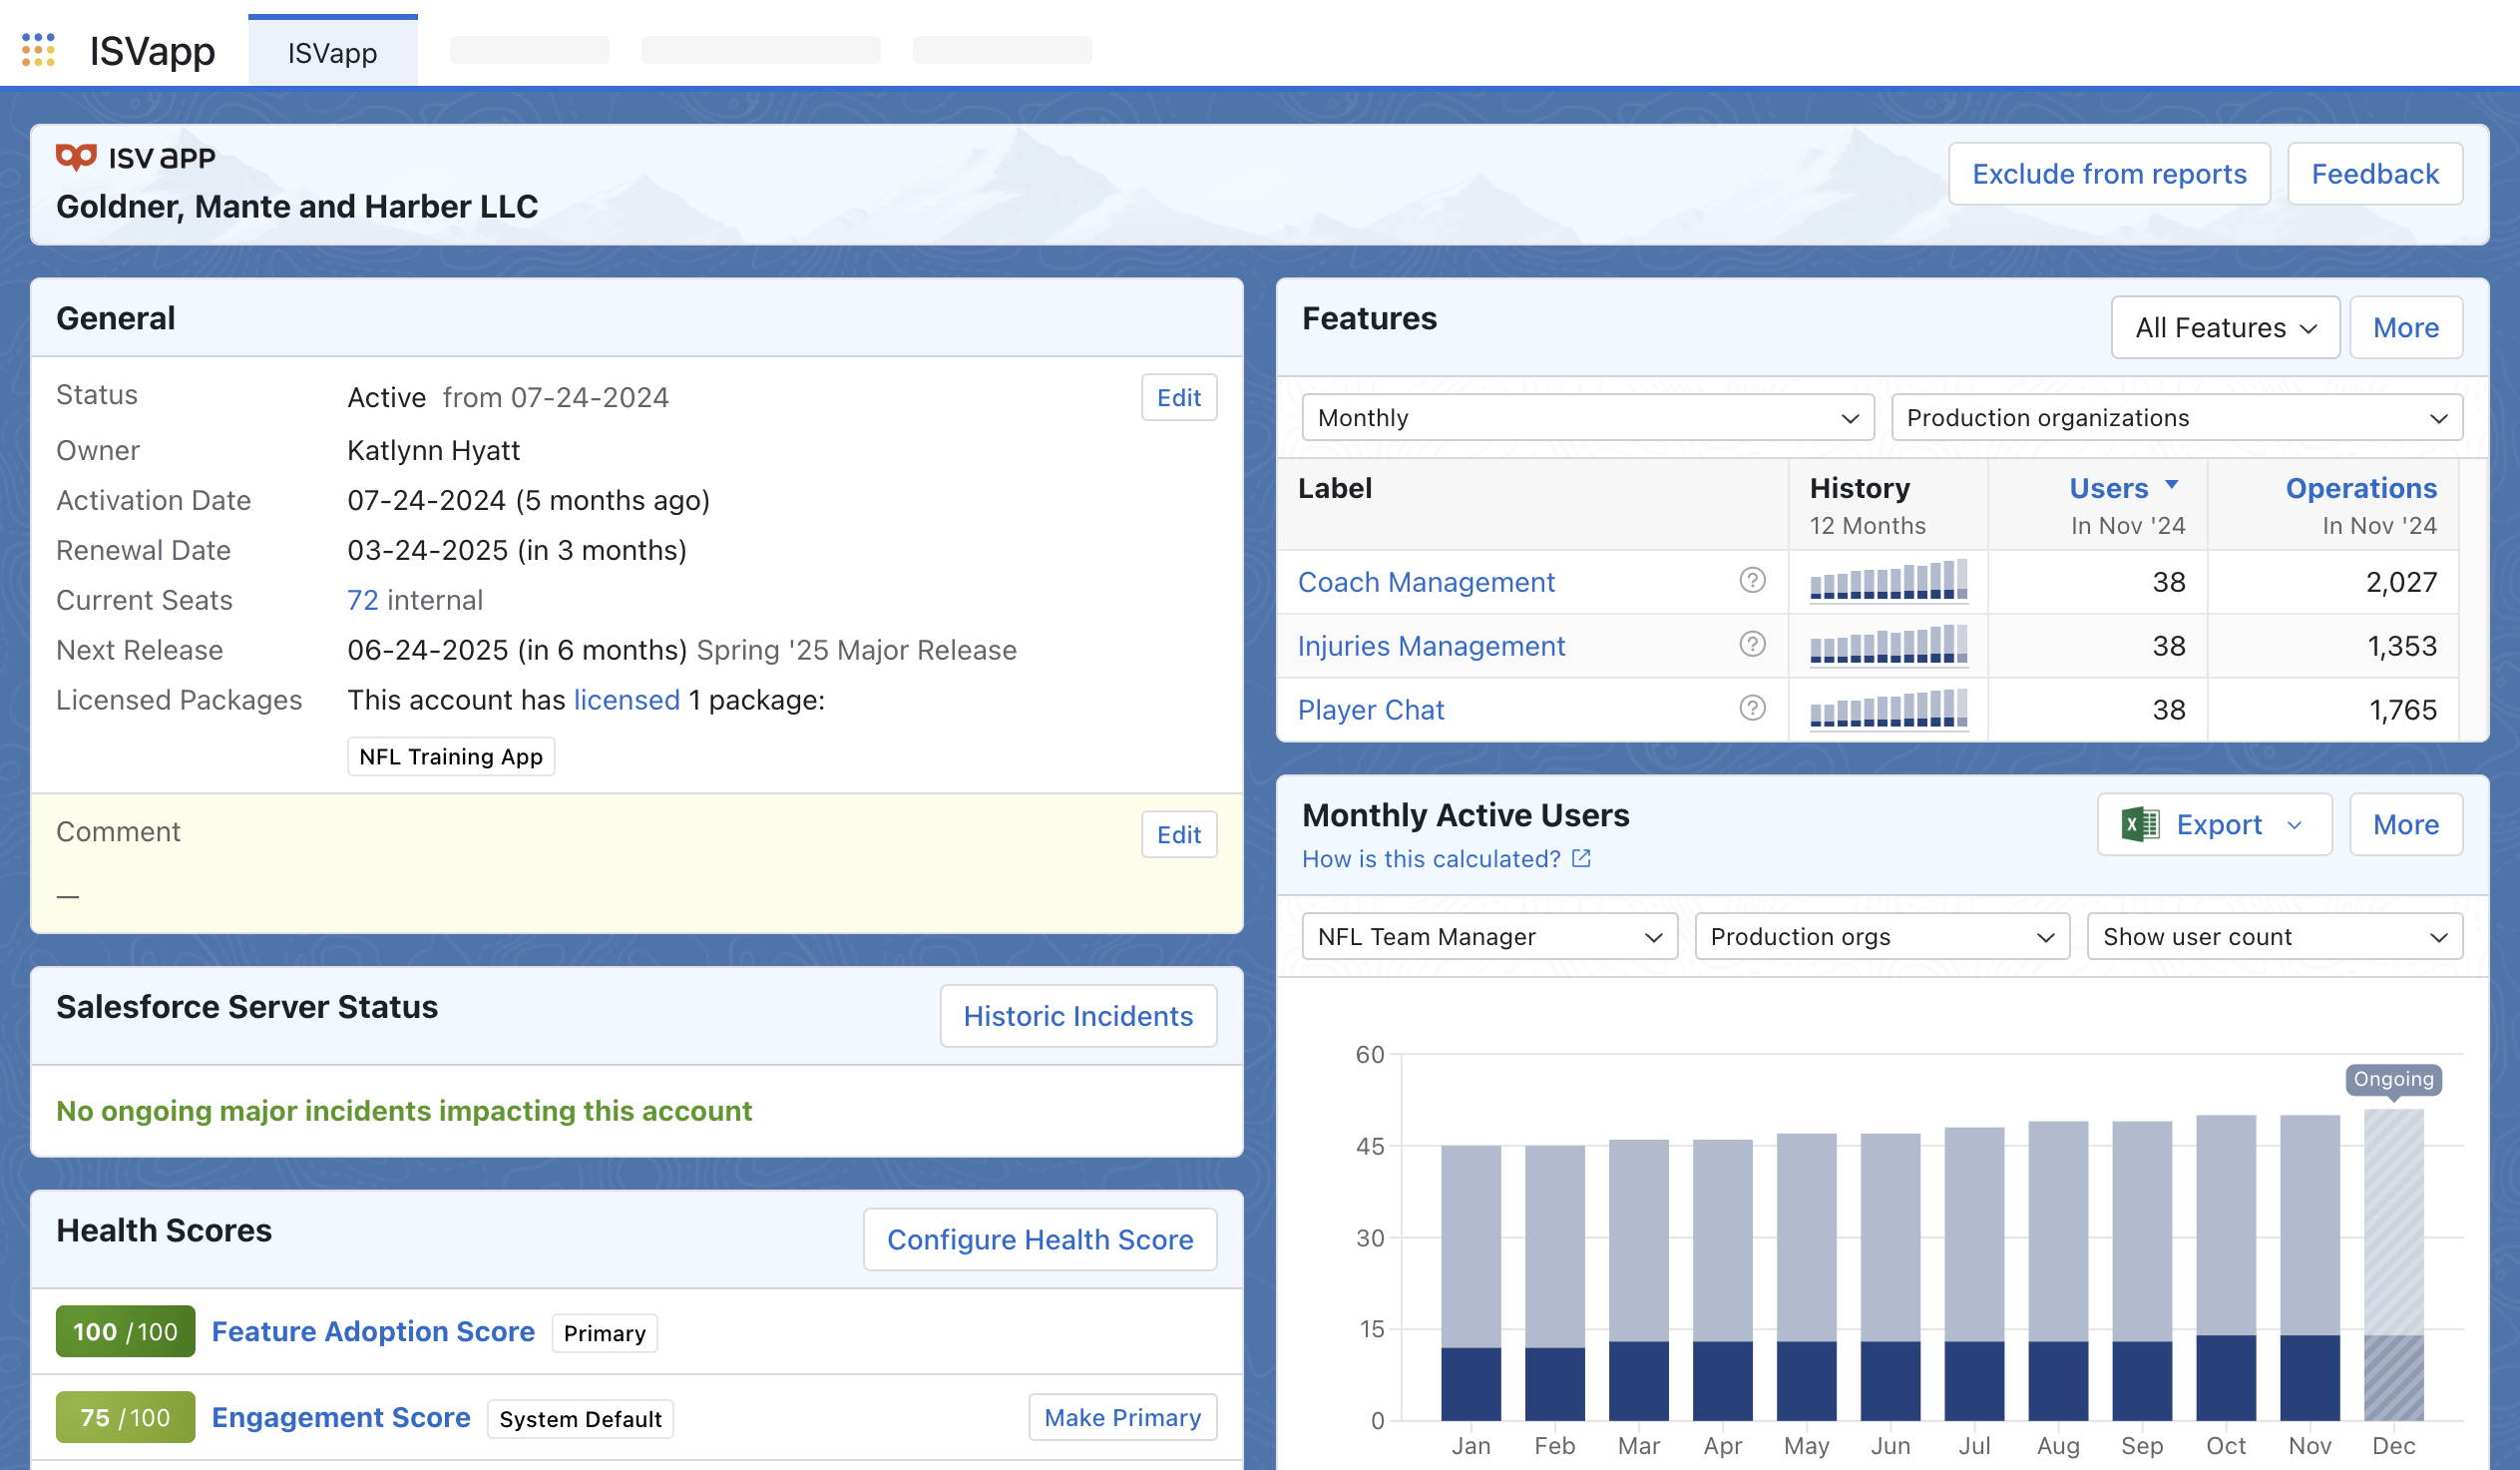Click the Feedback button

tap(2375, 174)
